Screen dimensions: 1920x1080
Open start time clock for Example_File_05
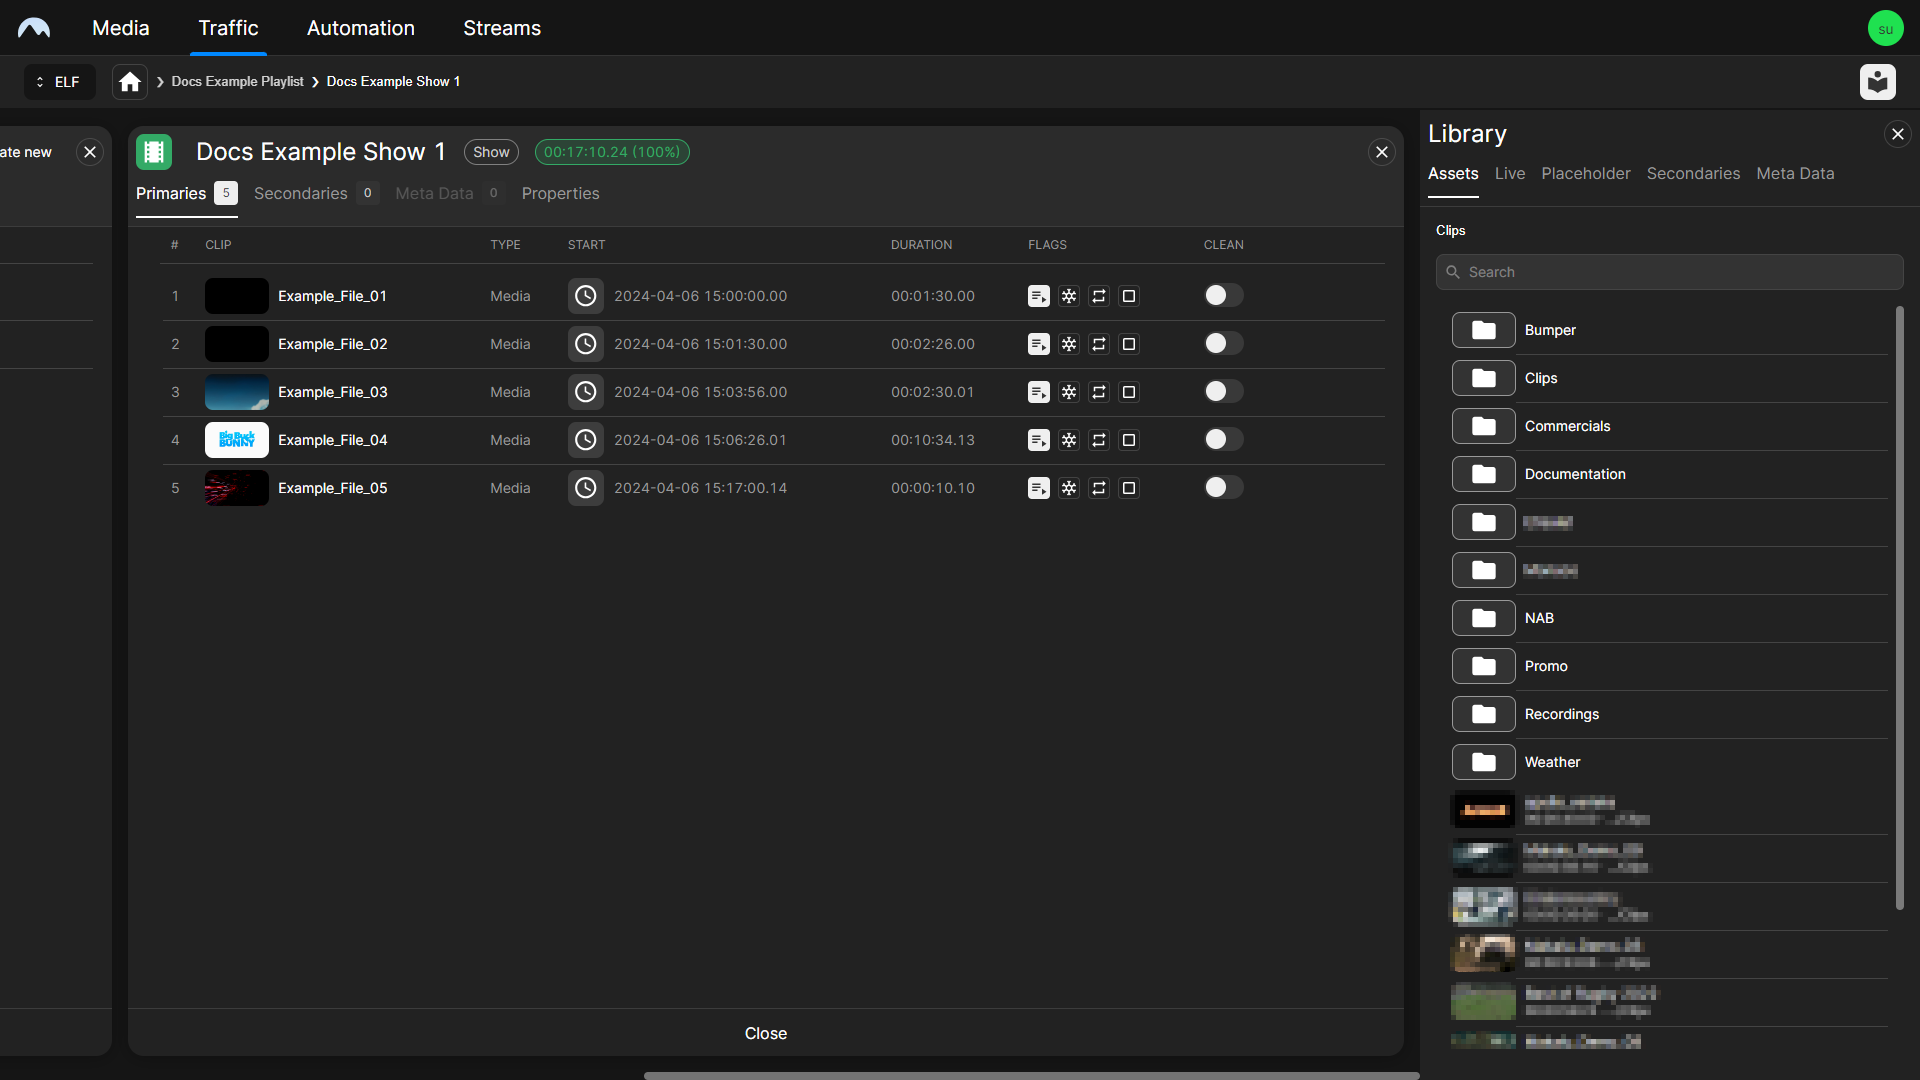click(586, 488)
